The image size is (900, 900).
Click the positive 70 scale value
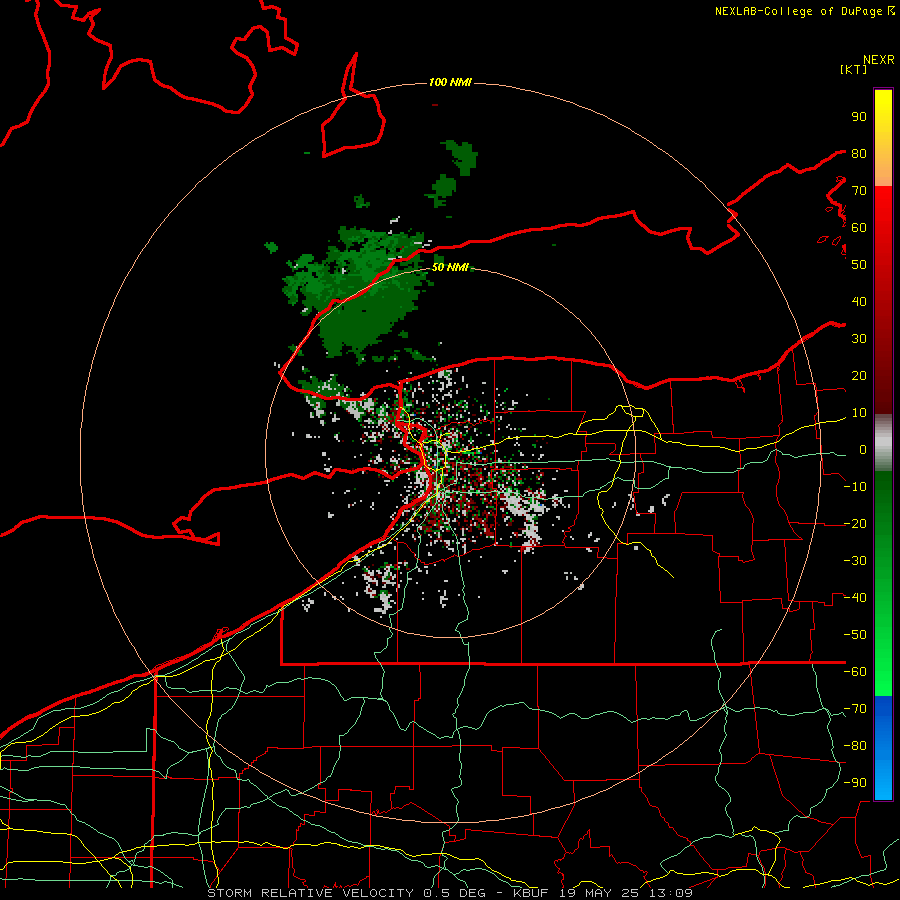tap(859, 191)
